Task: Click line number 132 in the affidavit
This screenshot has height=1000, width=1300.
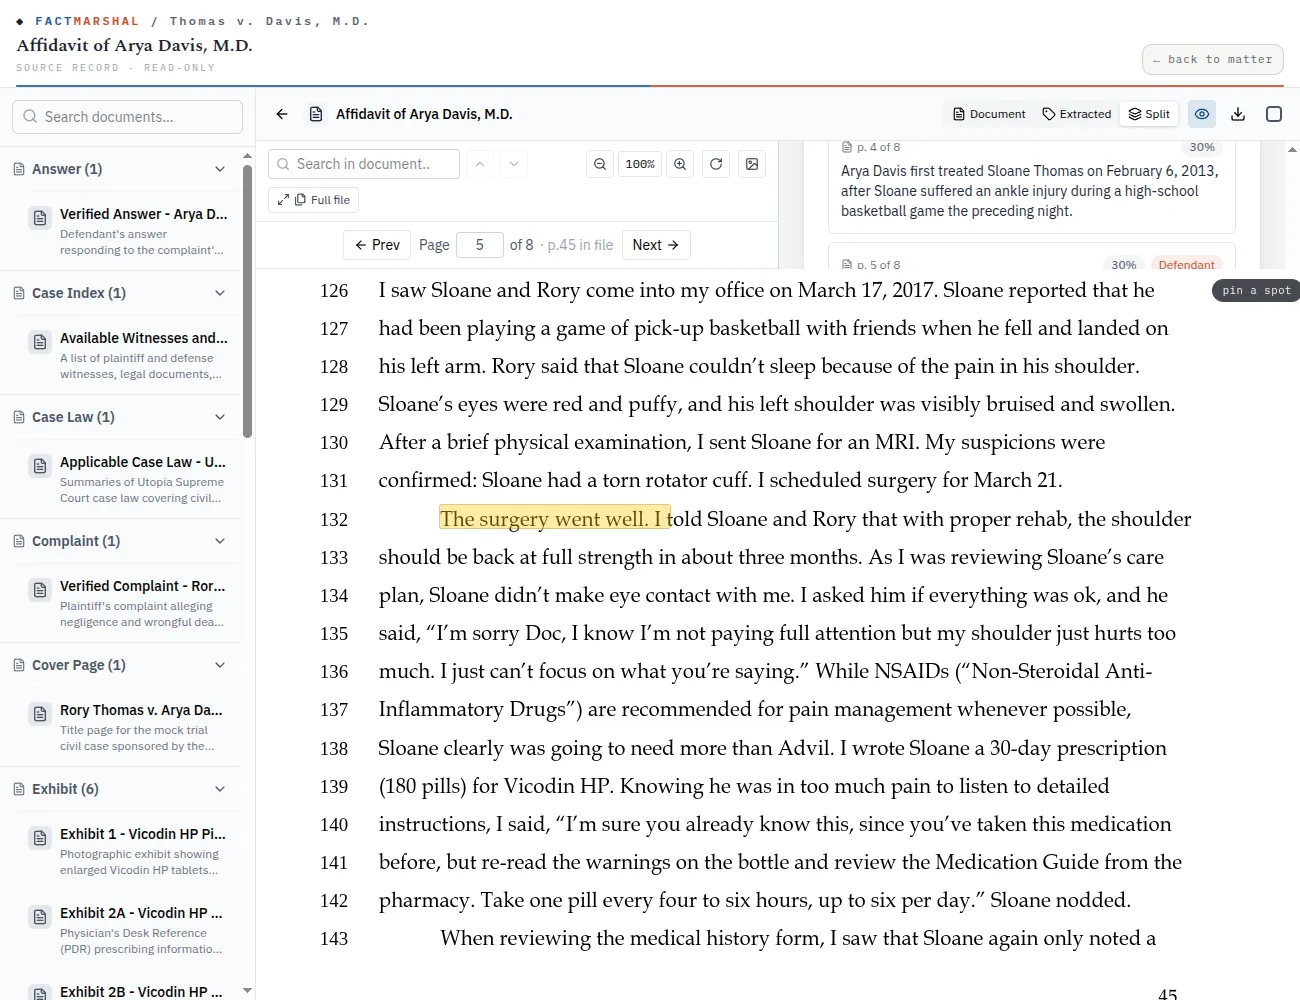Action: click(x=334, y=519)
